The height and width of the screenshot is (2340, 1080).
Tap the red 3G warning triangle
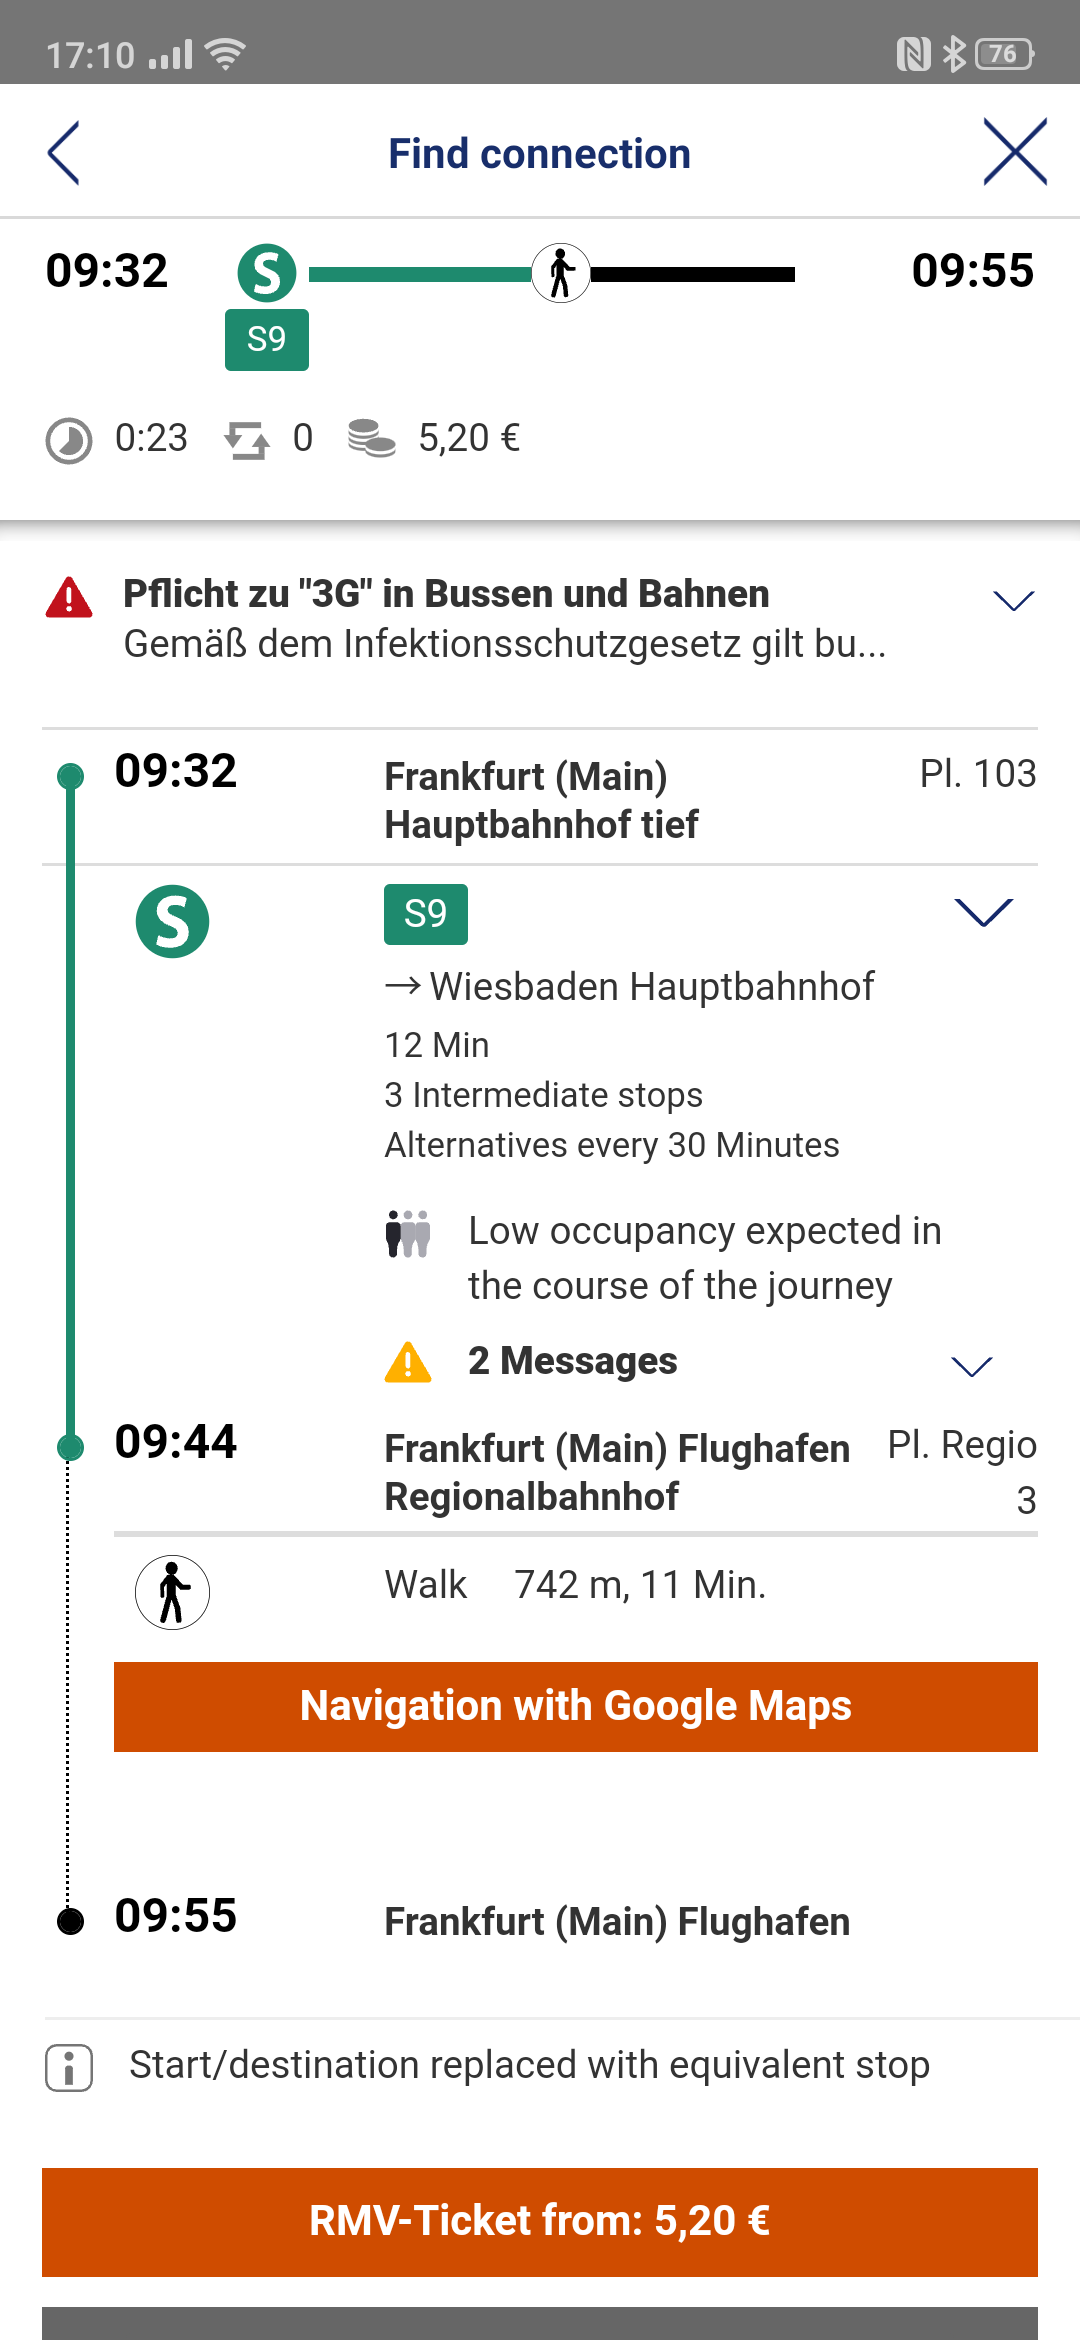click(x=69, y=598)
